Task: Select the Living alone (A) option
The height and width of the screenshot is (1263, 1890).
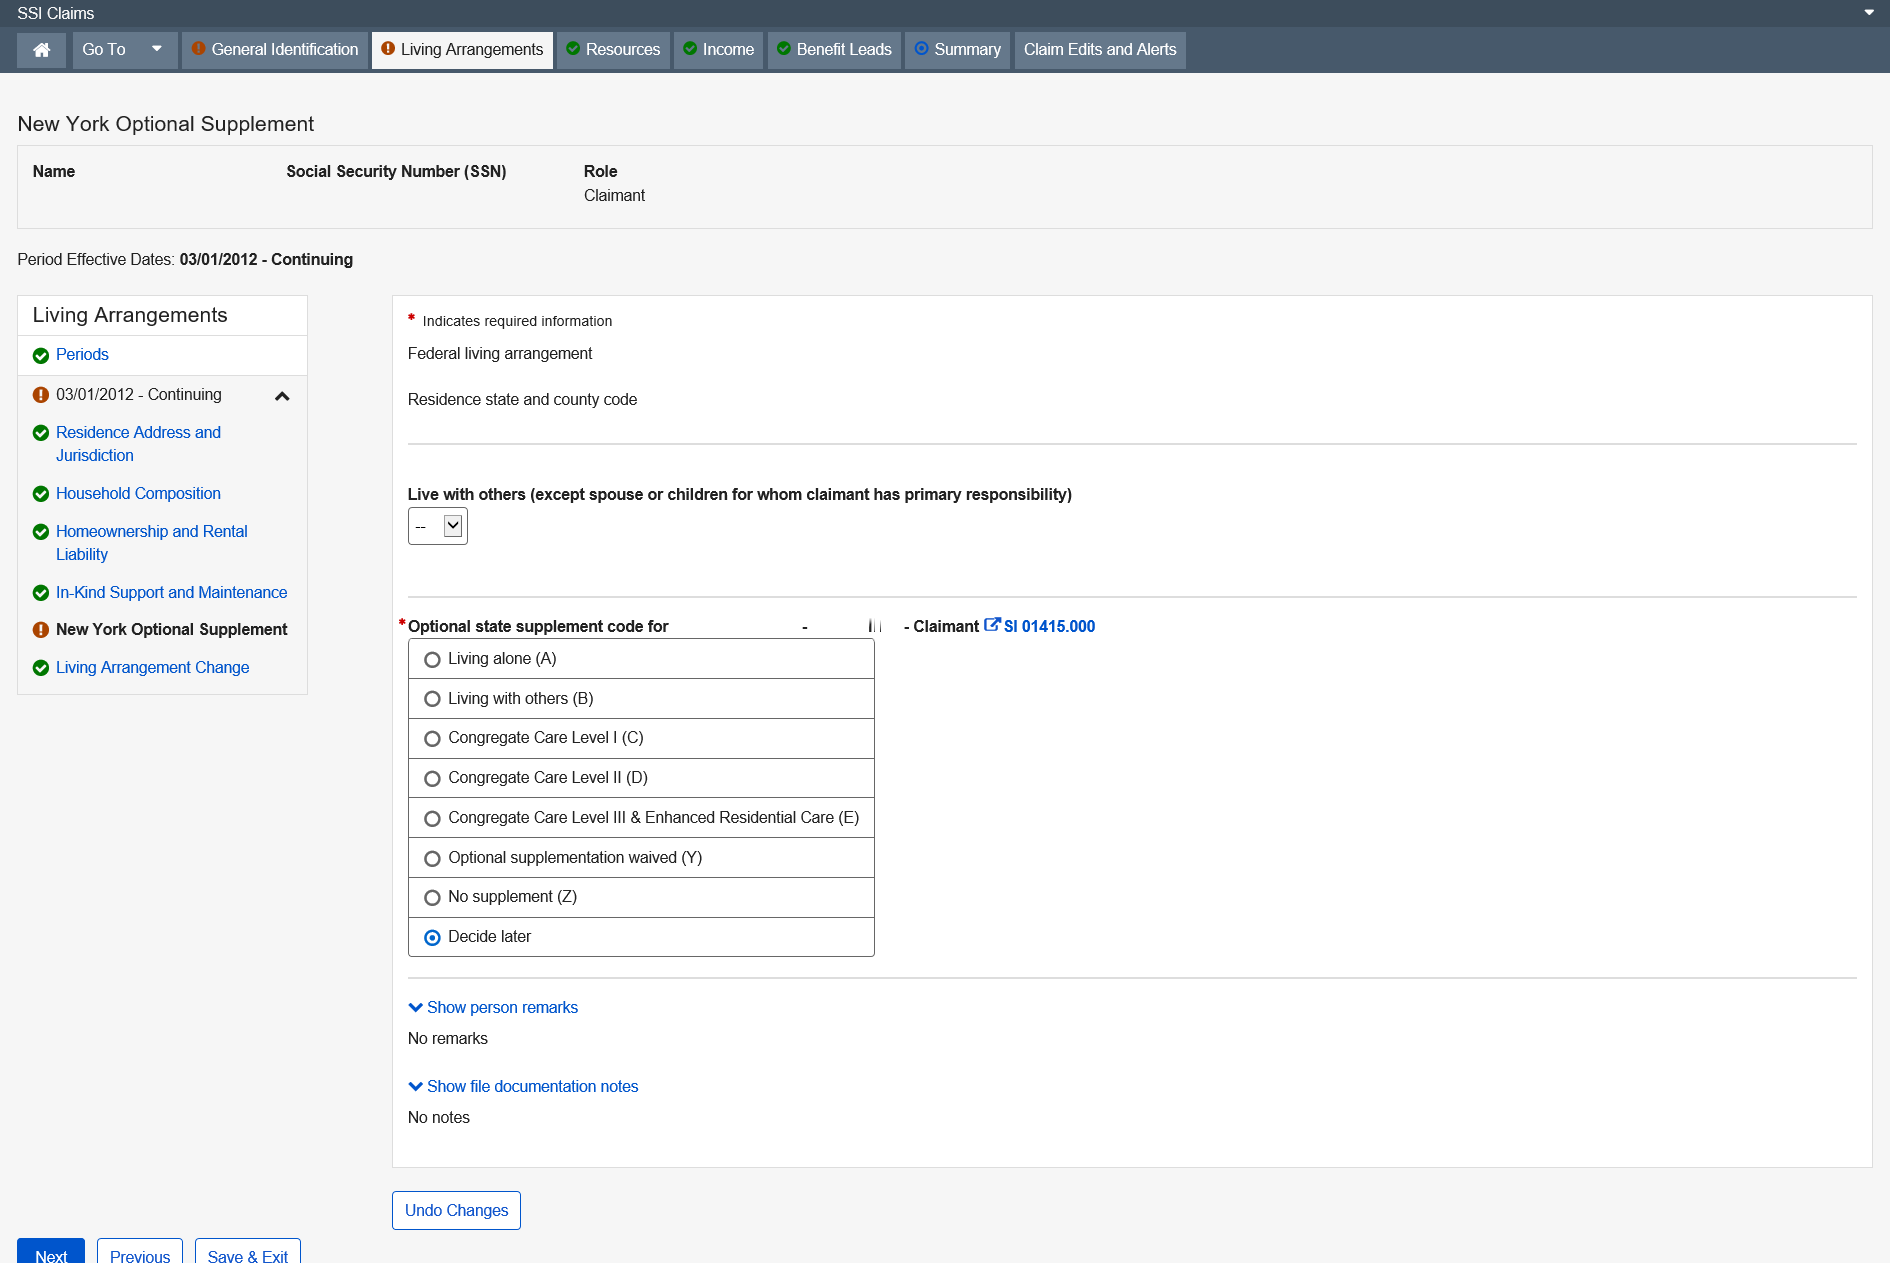Action: (x=432, y=660)
